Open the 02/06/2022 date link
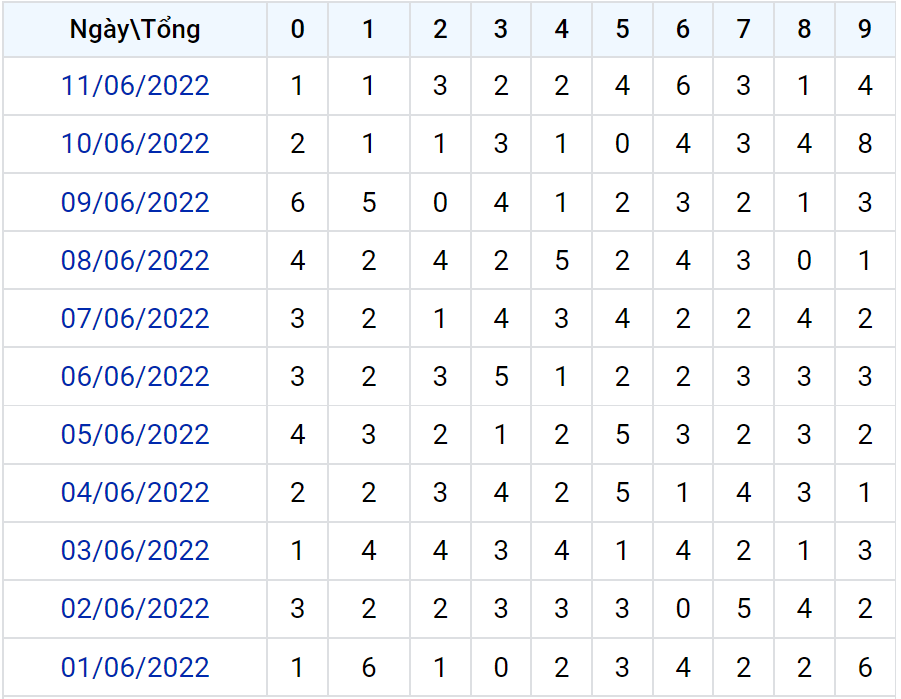Viewport: 901px width, 699px height. pyautogui.click(x=135, y=609)
